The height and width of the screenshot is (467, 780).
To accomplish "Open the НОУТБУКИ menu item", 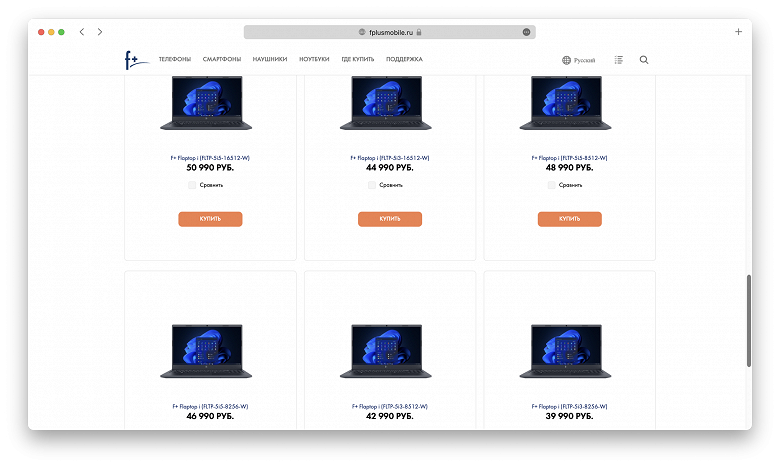I will tap(314, 59).
